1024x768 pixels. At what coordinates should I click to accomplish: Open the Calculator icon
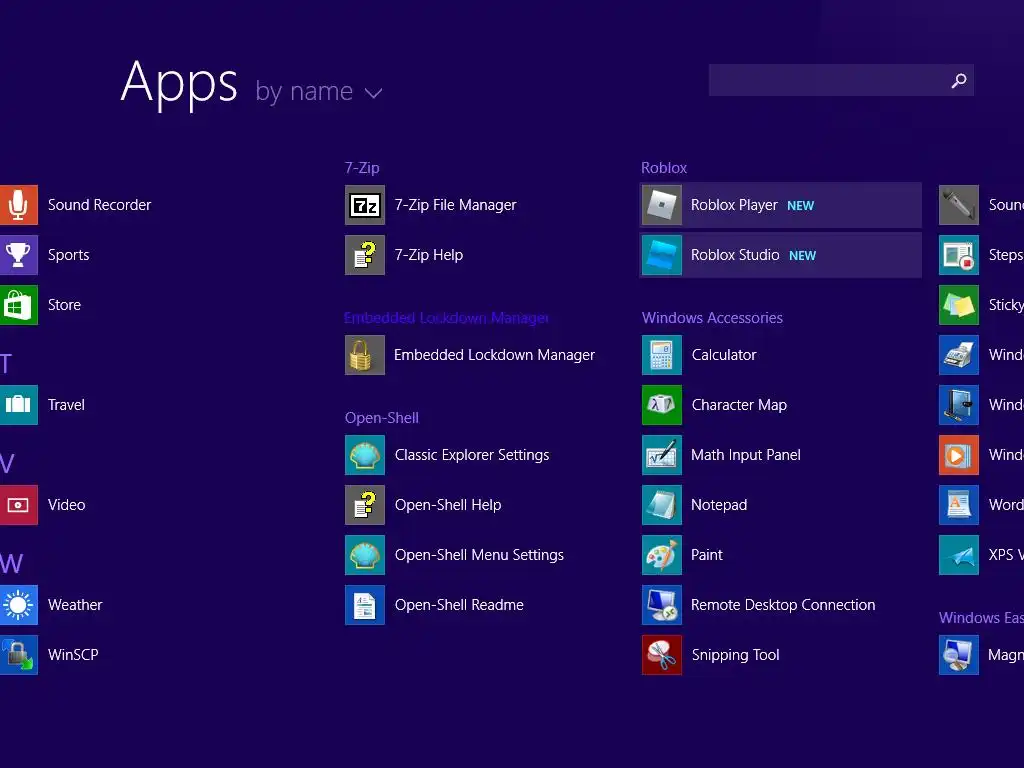click(x=662, y=355)
